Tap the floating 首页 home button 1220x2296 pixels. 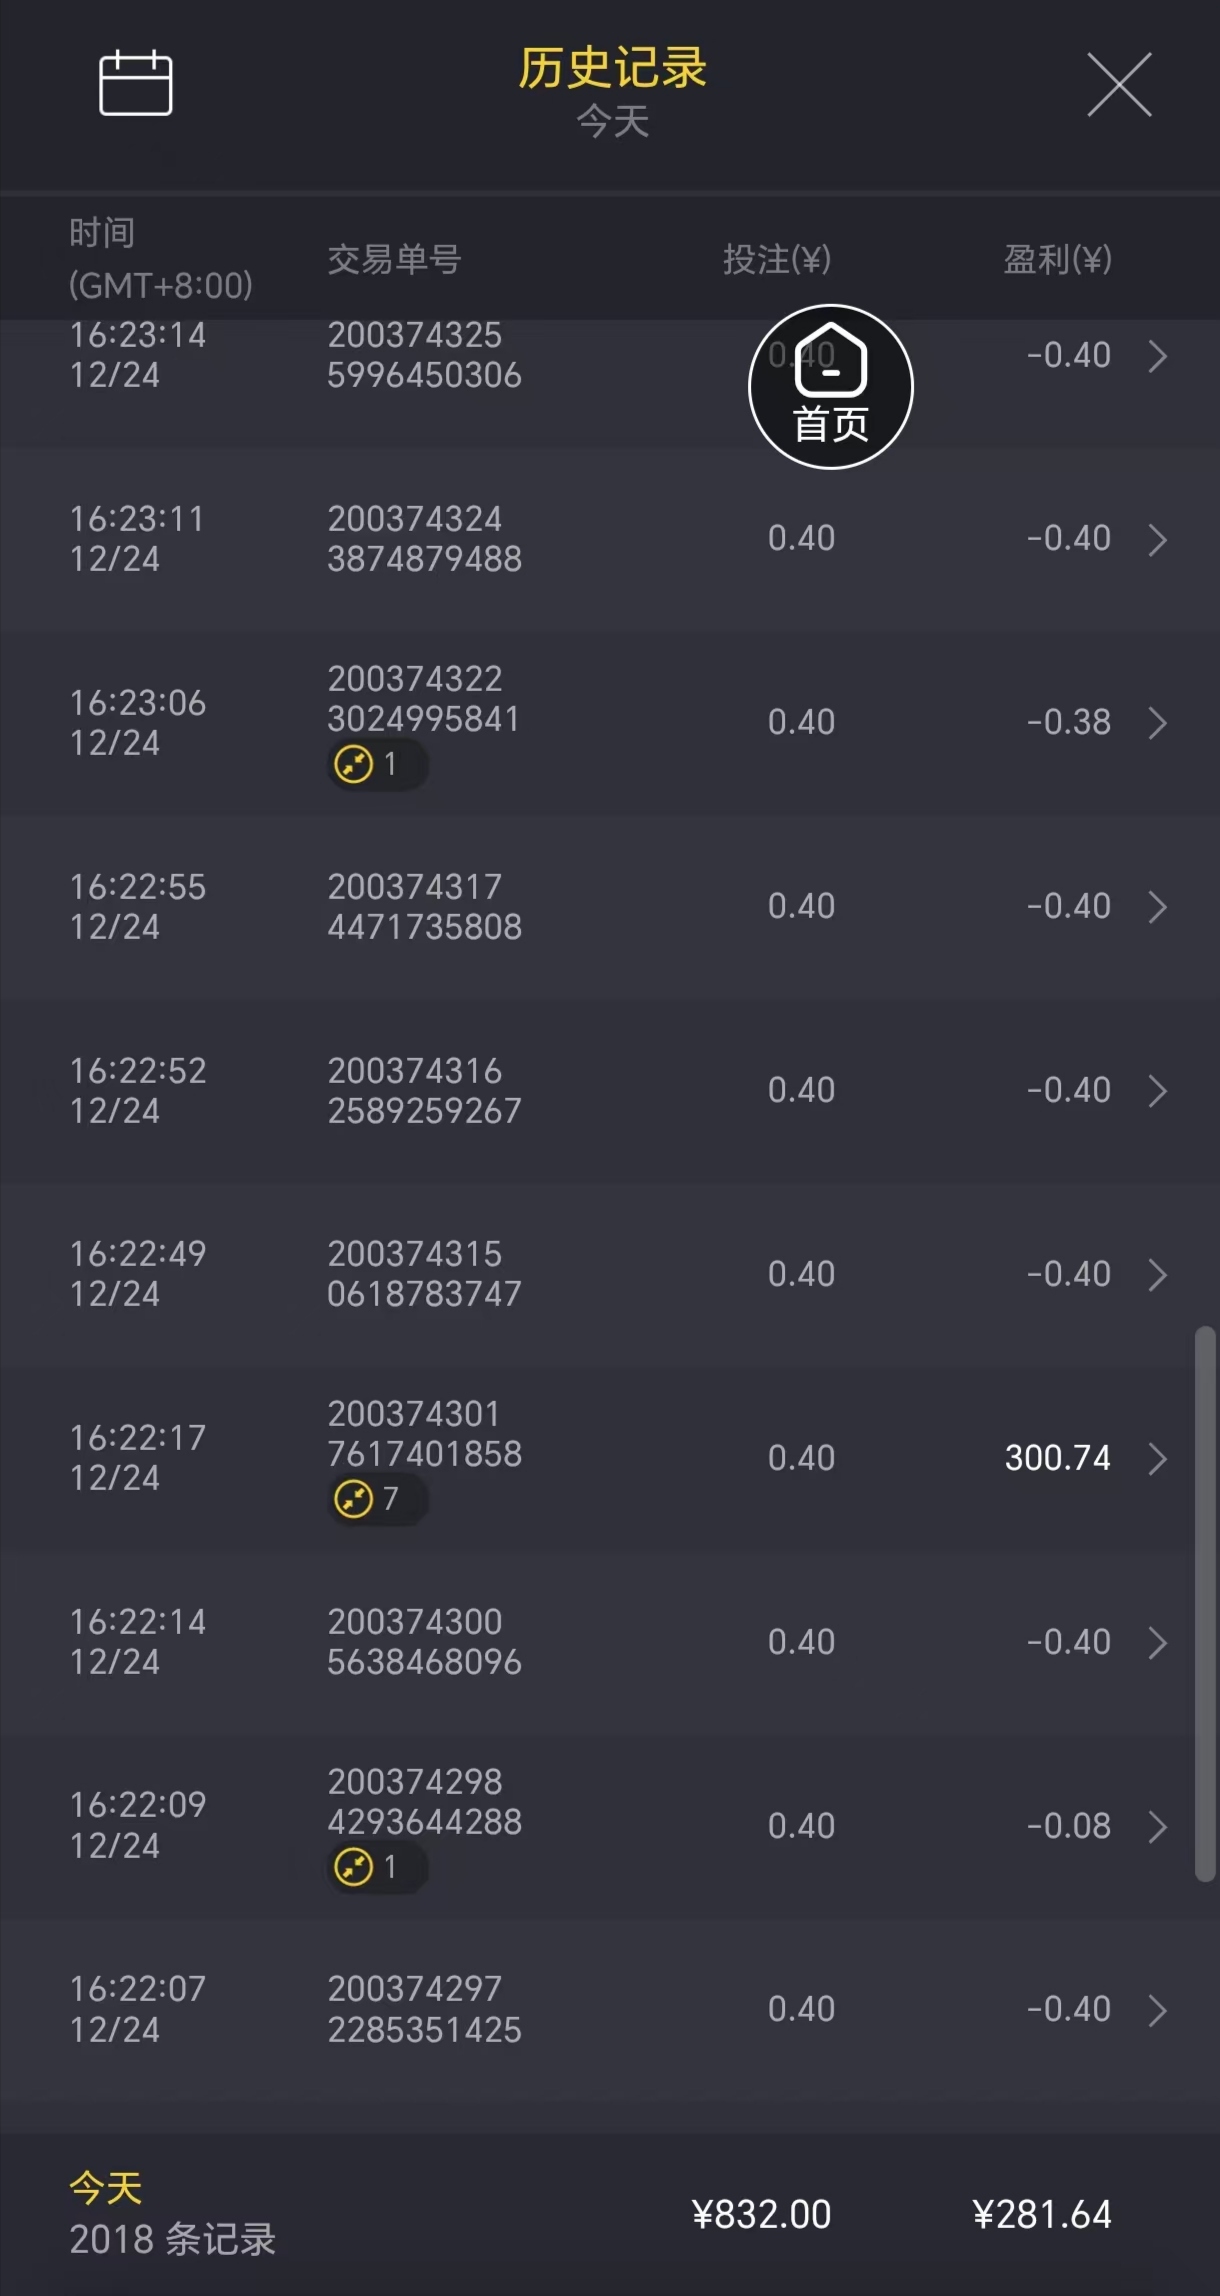pos(830,386)
